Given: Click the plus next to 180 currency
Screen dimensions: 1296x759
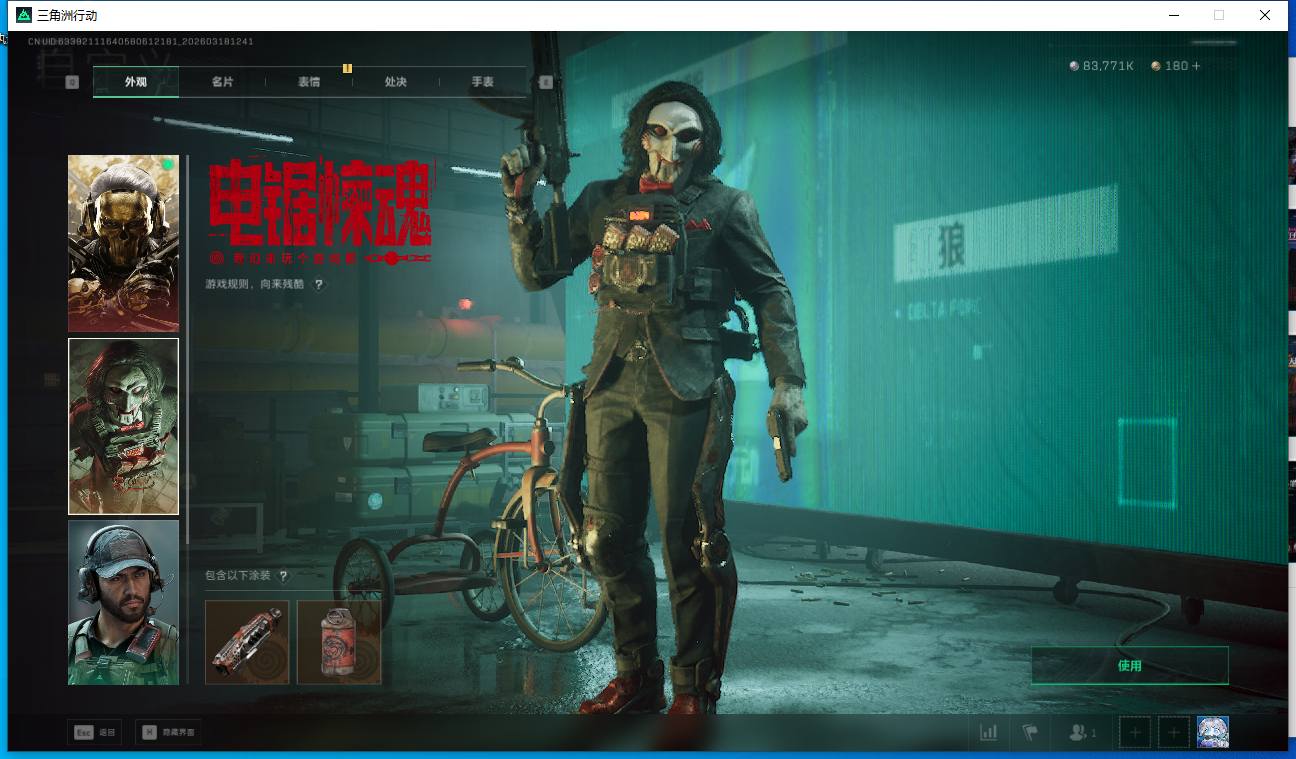Looking at the screenshot, I should (1196, 66).
